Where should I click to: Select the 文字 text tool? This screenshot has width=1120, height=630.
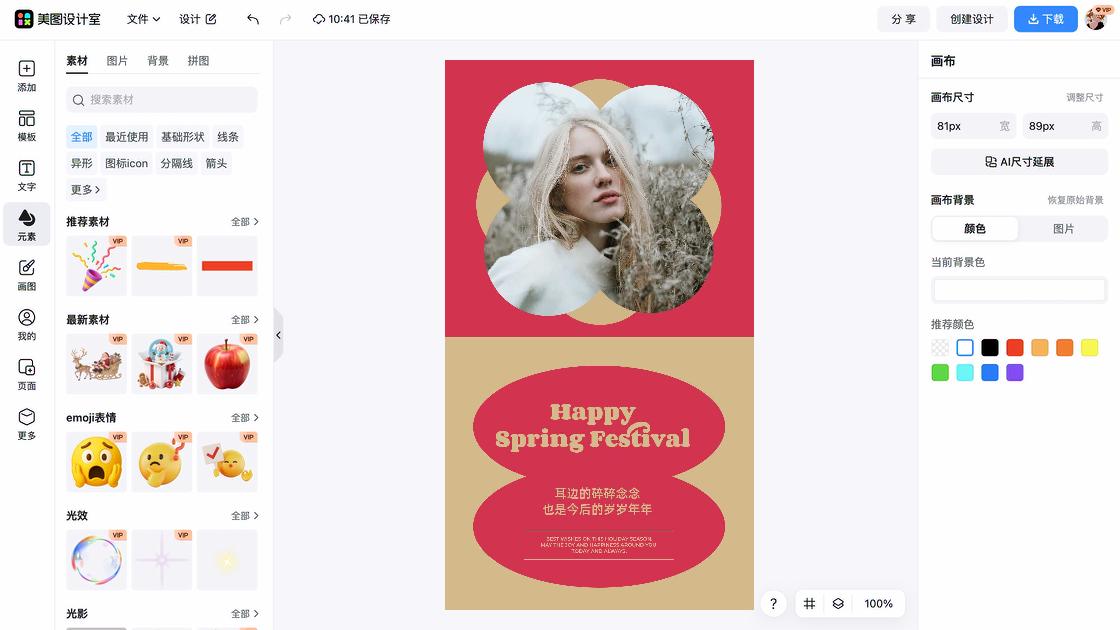[27, 176]
